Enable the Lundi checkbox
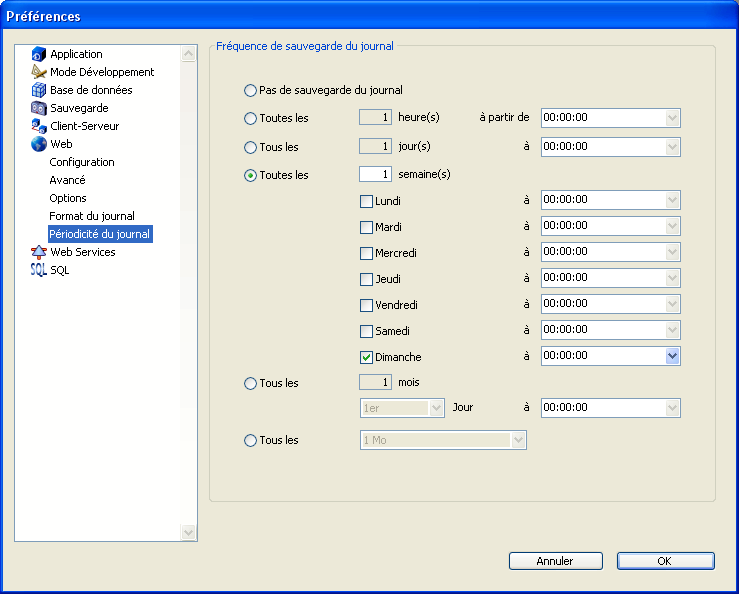This screenshot has height=594, width=739. (x=366, y=201)
